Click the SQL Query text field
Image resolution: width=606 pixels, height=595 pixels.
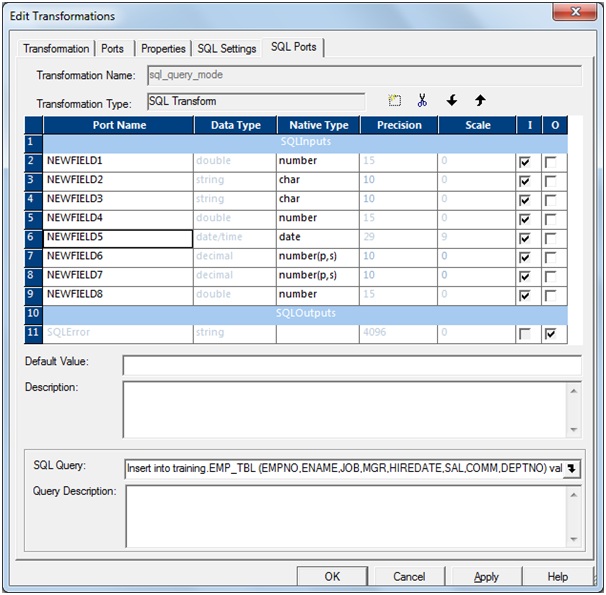click(x=344, y=469)
